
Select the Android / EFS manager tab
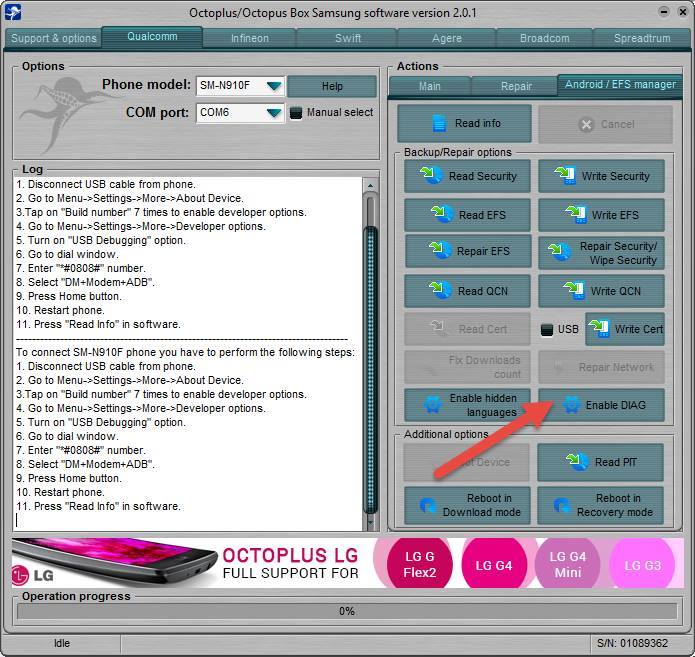tap(620, 84)
